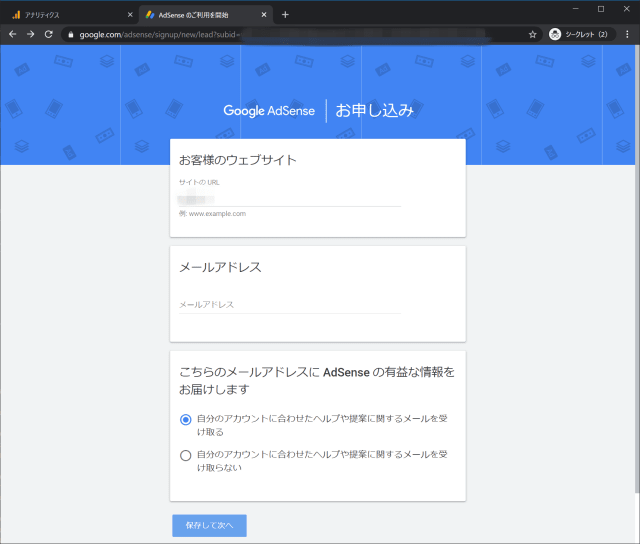
Task: Go forward in browser history
Action: [x=31, y=34]
